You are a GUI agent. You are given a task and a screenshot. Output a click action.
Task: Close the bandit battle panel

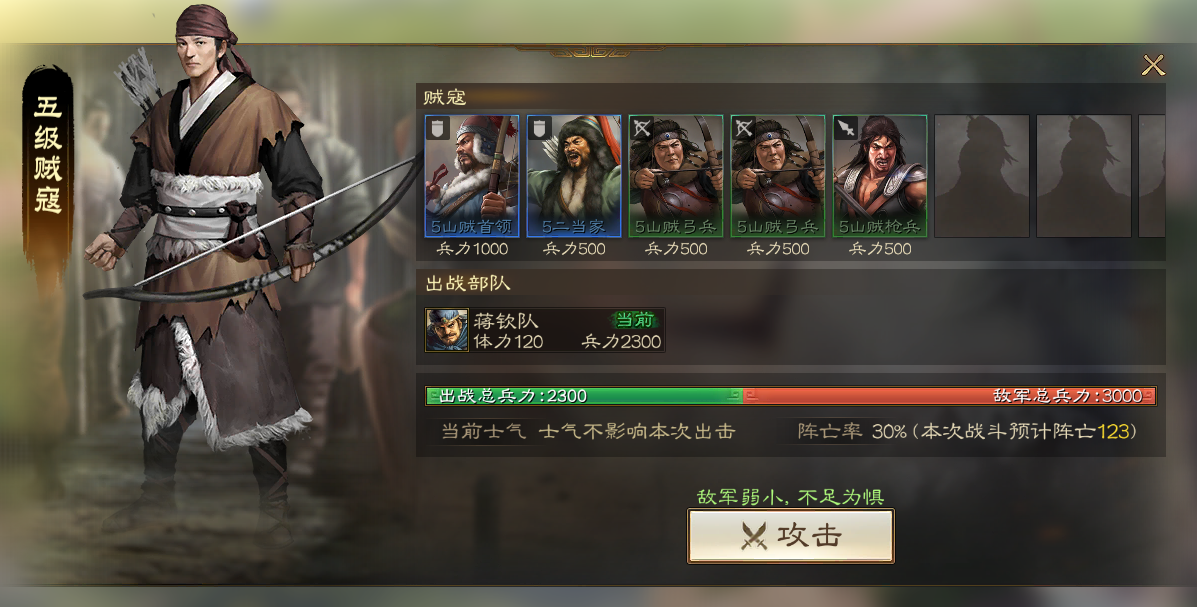click(1153, 66)
